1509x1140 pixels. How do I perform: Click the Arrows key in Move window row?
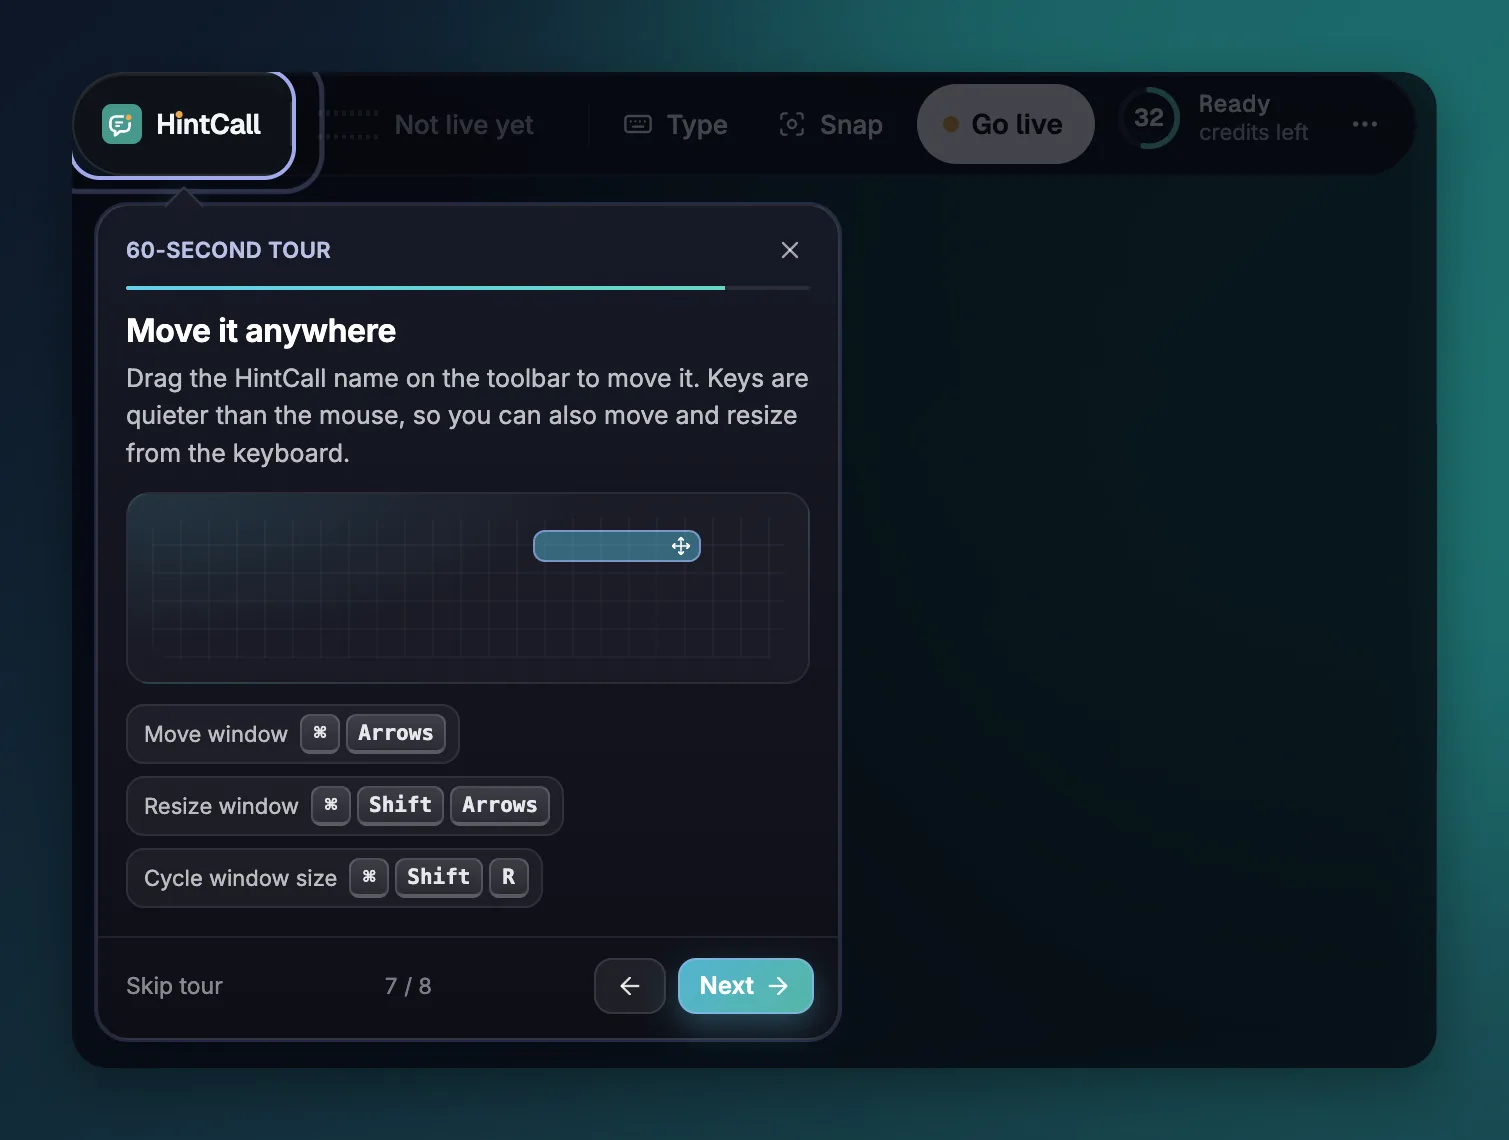396,733
